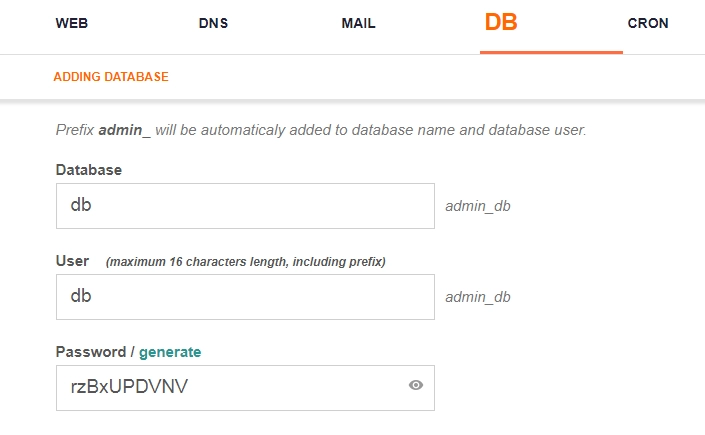Click admin_db preview beside User field
705x435 pixels.
click(x=478, y=298)
